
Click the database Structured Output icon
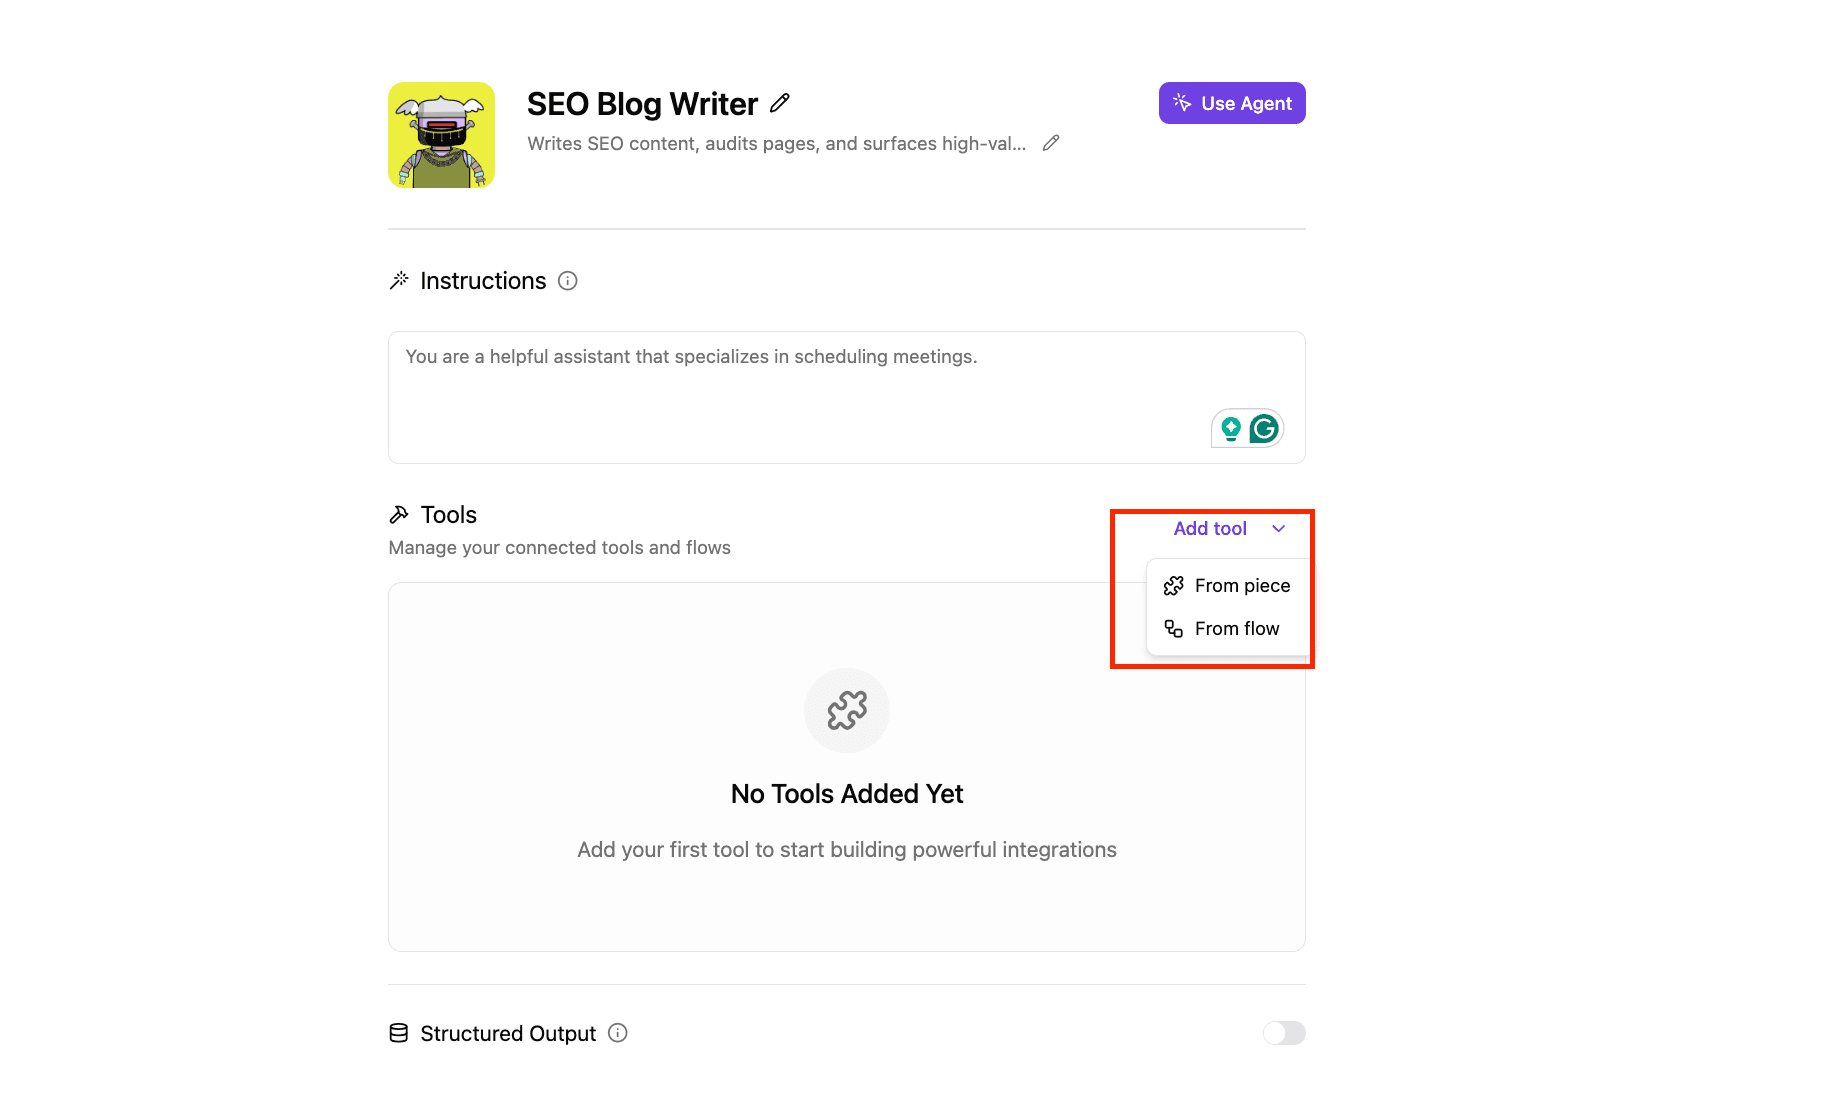399,1033
